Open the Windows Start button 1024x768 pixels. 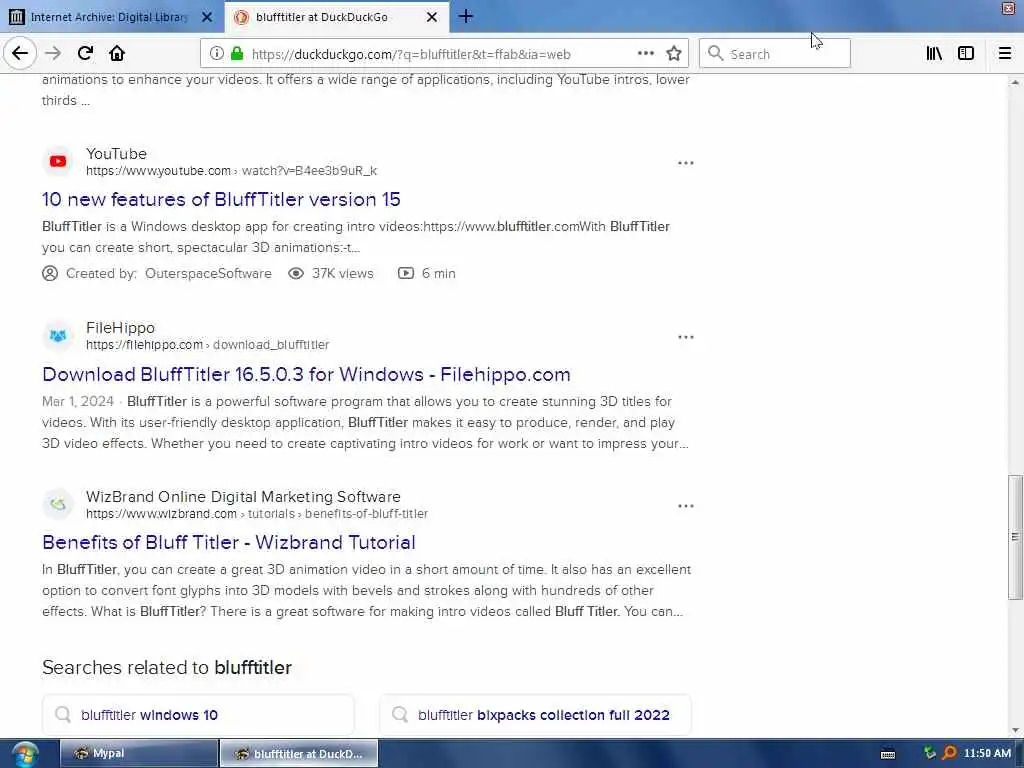click(x=25, y=754)
